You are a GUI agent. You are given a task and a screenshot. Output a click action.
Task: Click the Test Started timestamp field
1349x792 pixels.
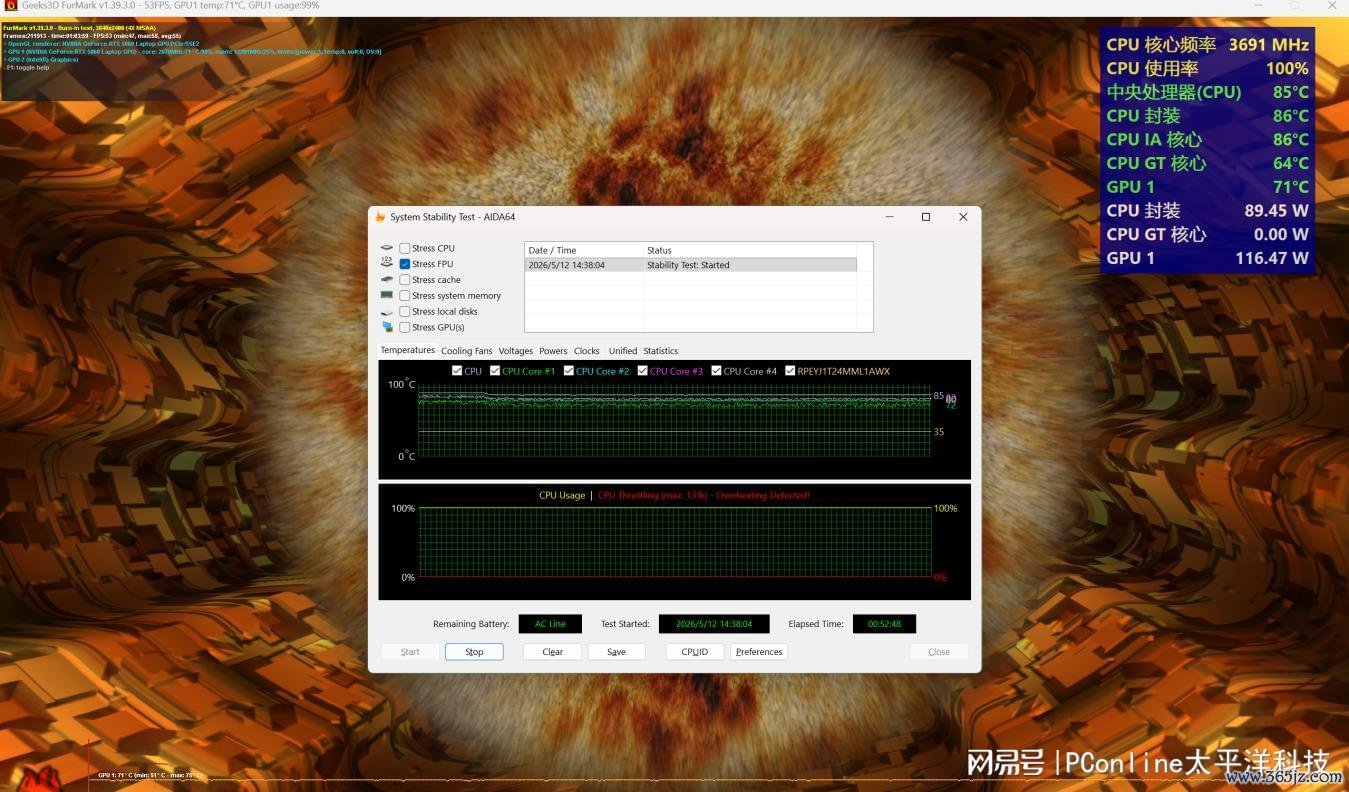click(x=714, y=624)
